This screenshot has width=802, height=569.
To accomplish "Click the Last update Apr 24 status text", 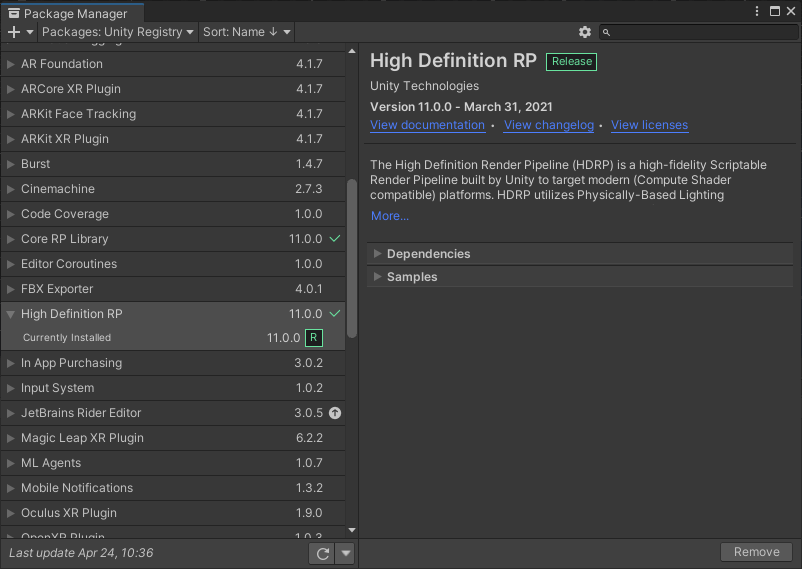I will (x=81, y=553).
